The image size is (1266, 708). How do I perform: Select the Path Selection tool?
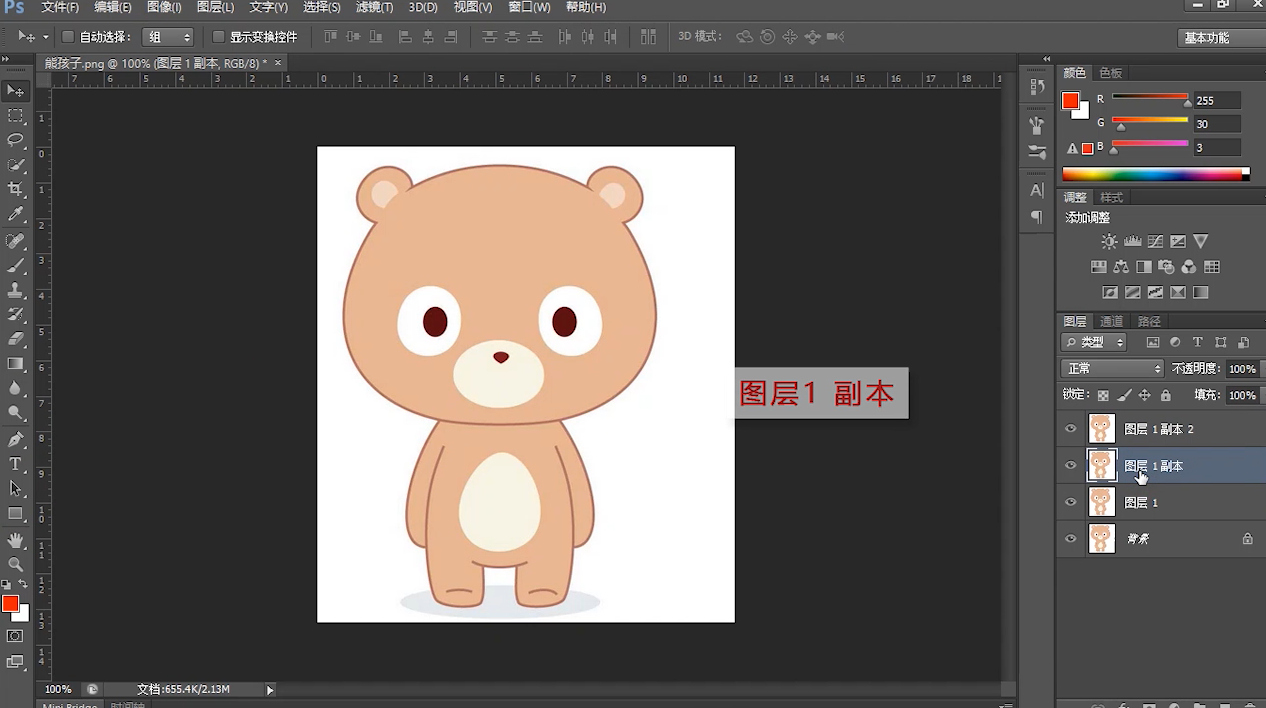click(x=16, y=489)
